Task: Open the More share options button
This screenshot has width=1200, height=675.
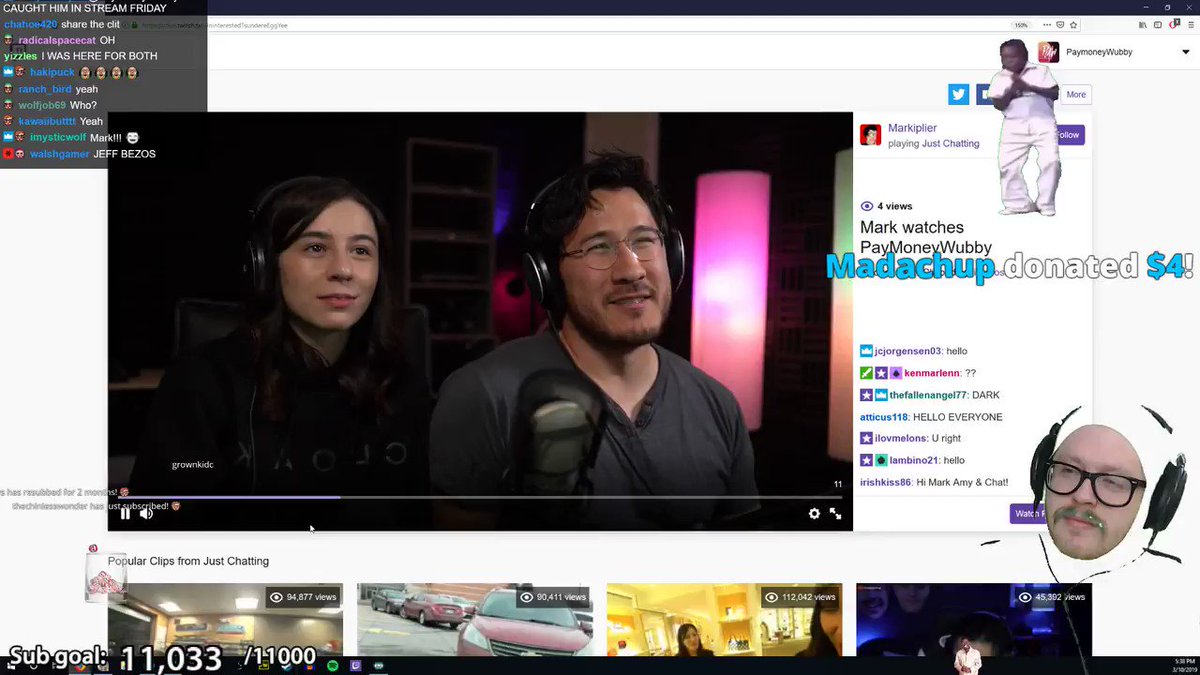Action: (1076, 95)
